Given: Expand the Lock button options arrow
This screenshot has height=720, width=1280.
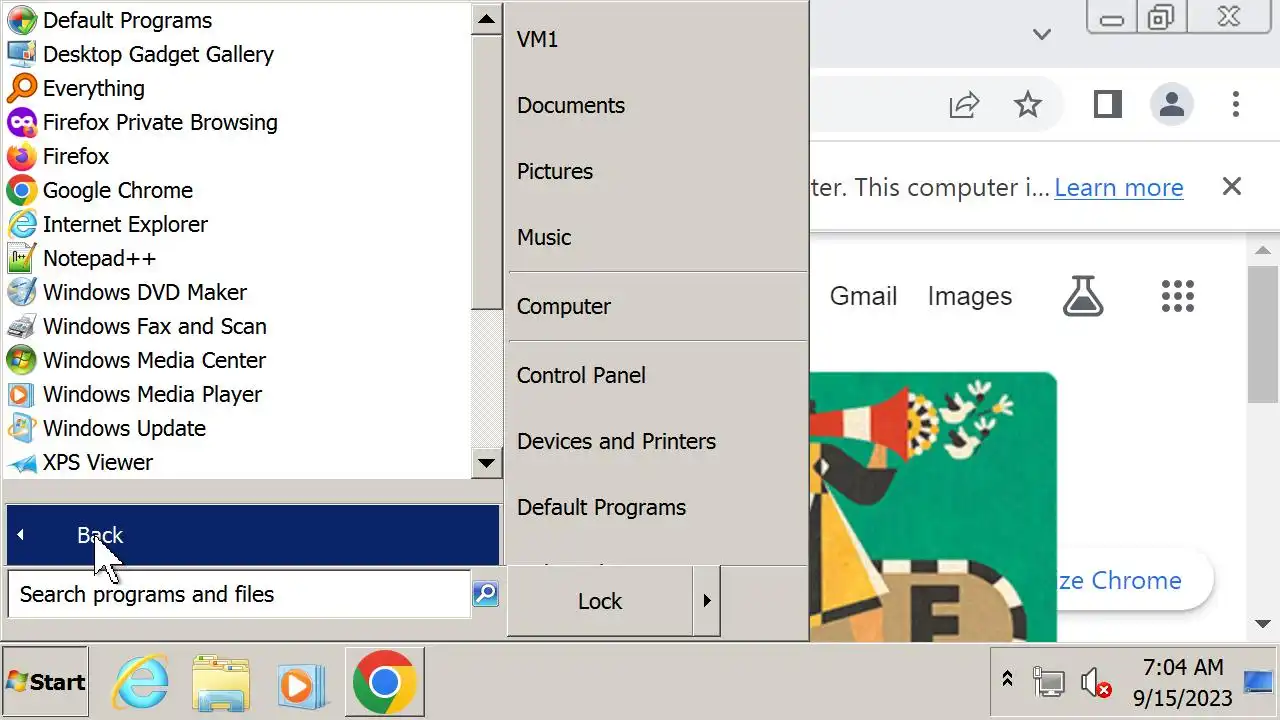Looking at the screenshot, I should (706, 601).
